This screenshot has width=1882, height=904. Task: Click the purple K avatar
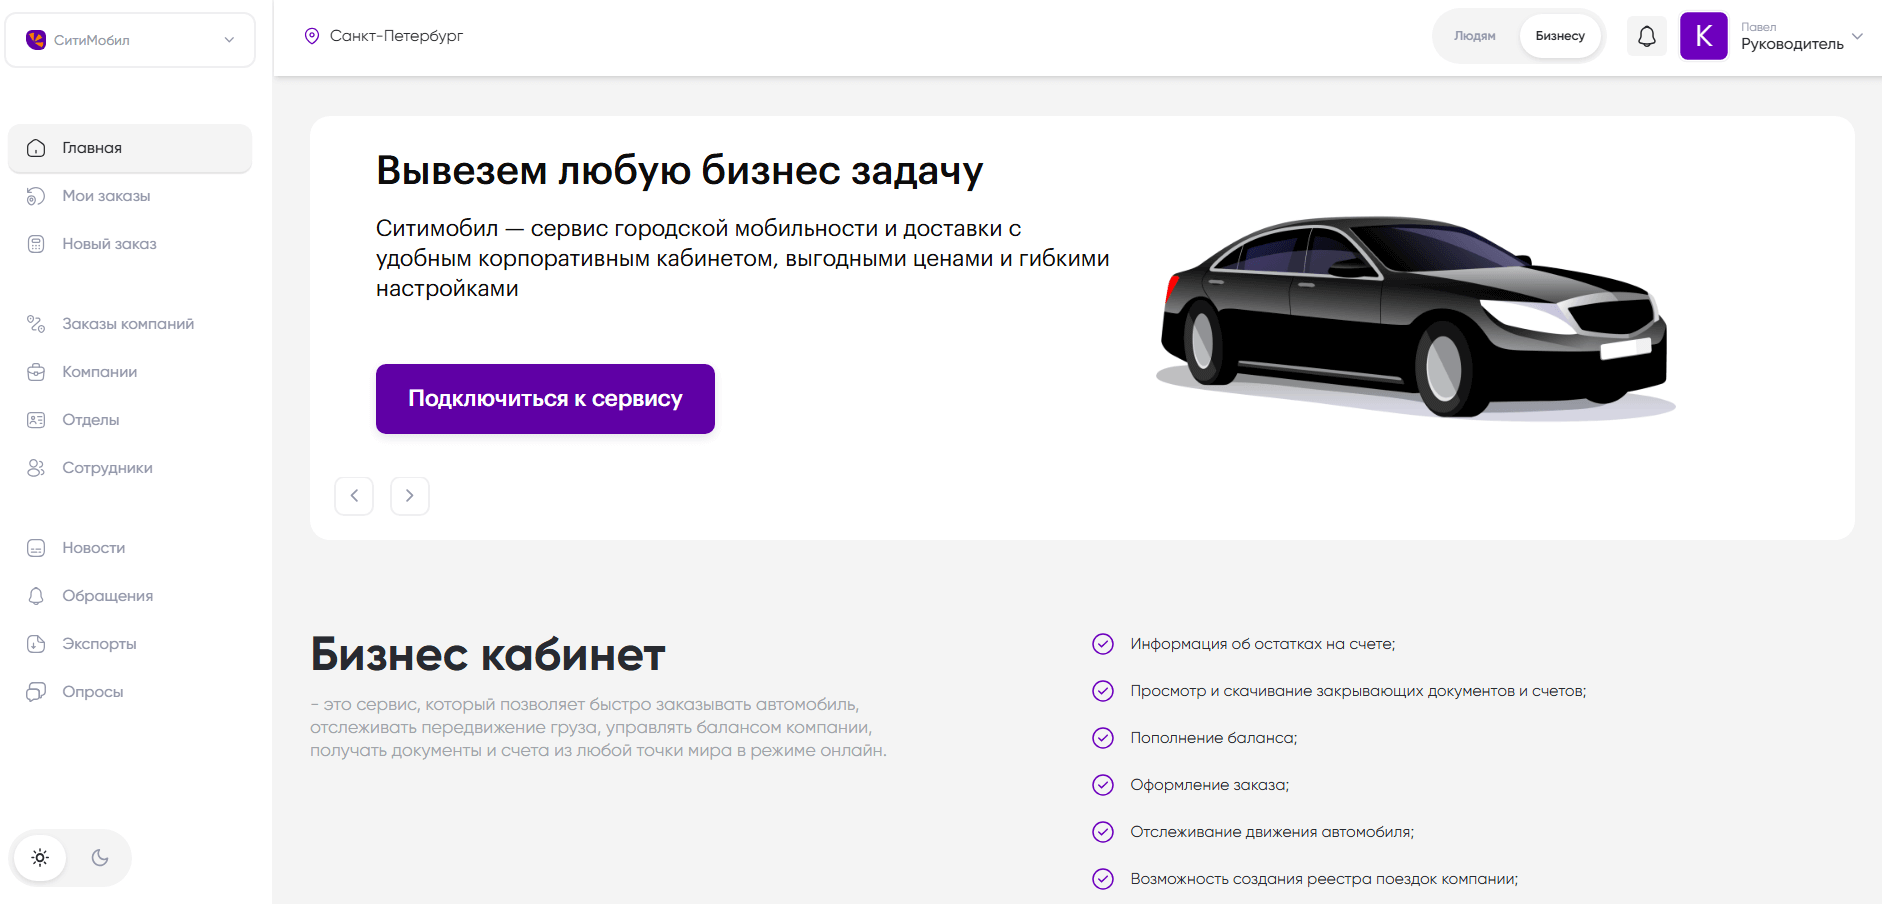1704,35
